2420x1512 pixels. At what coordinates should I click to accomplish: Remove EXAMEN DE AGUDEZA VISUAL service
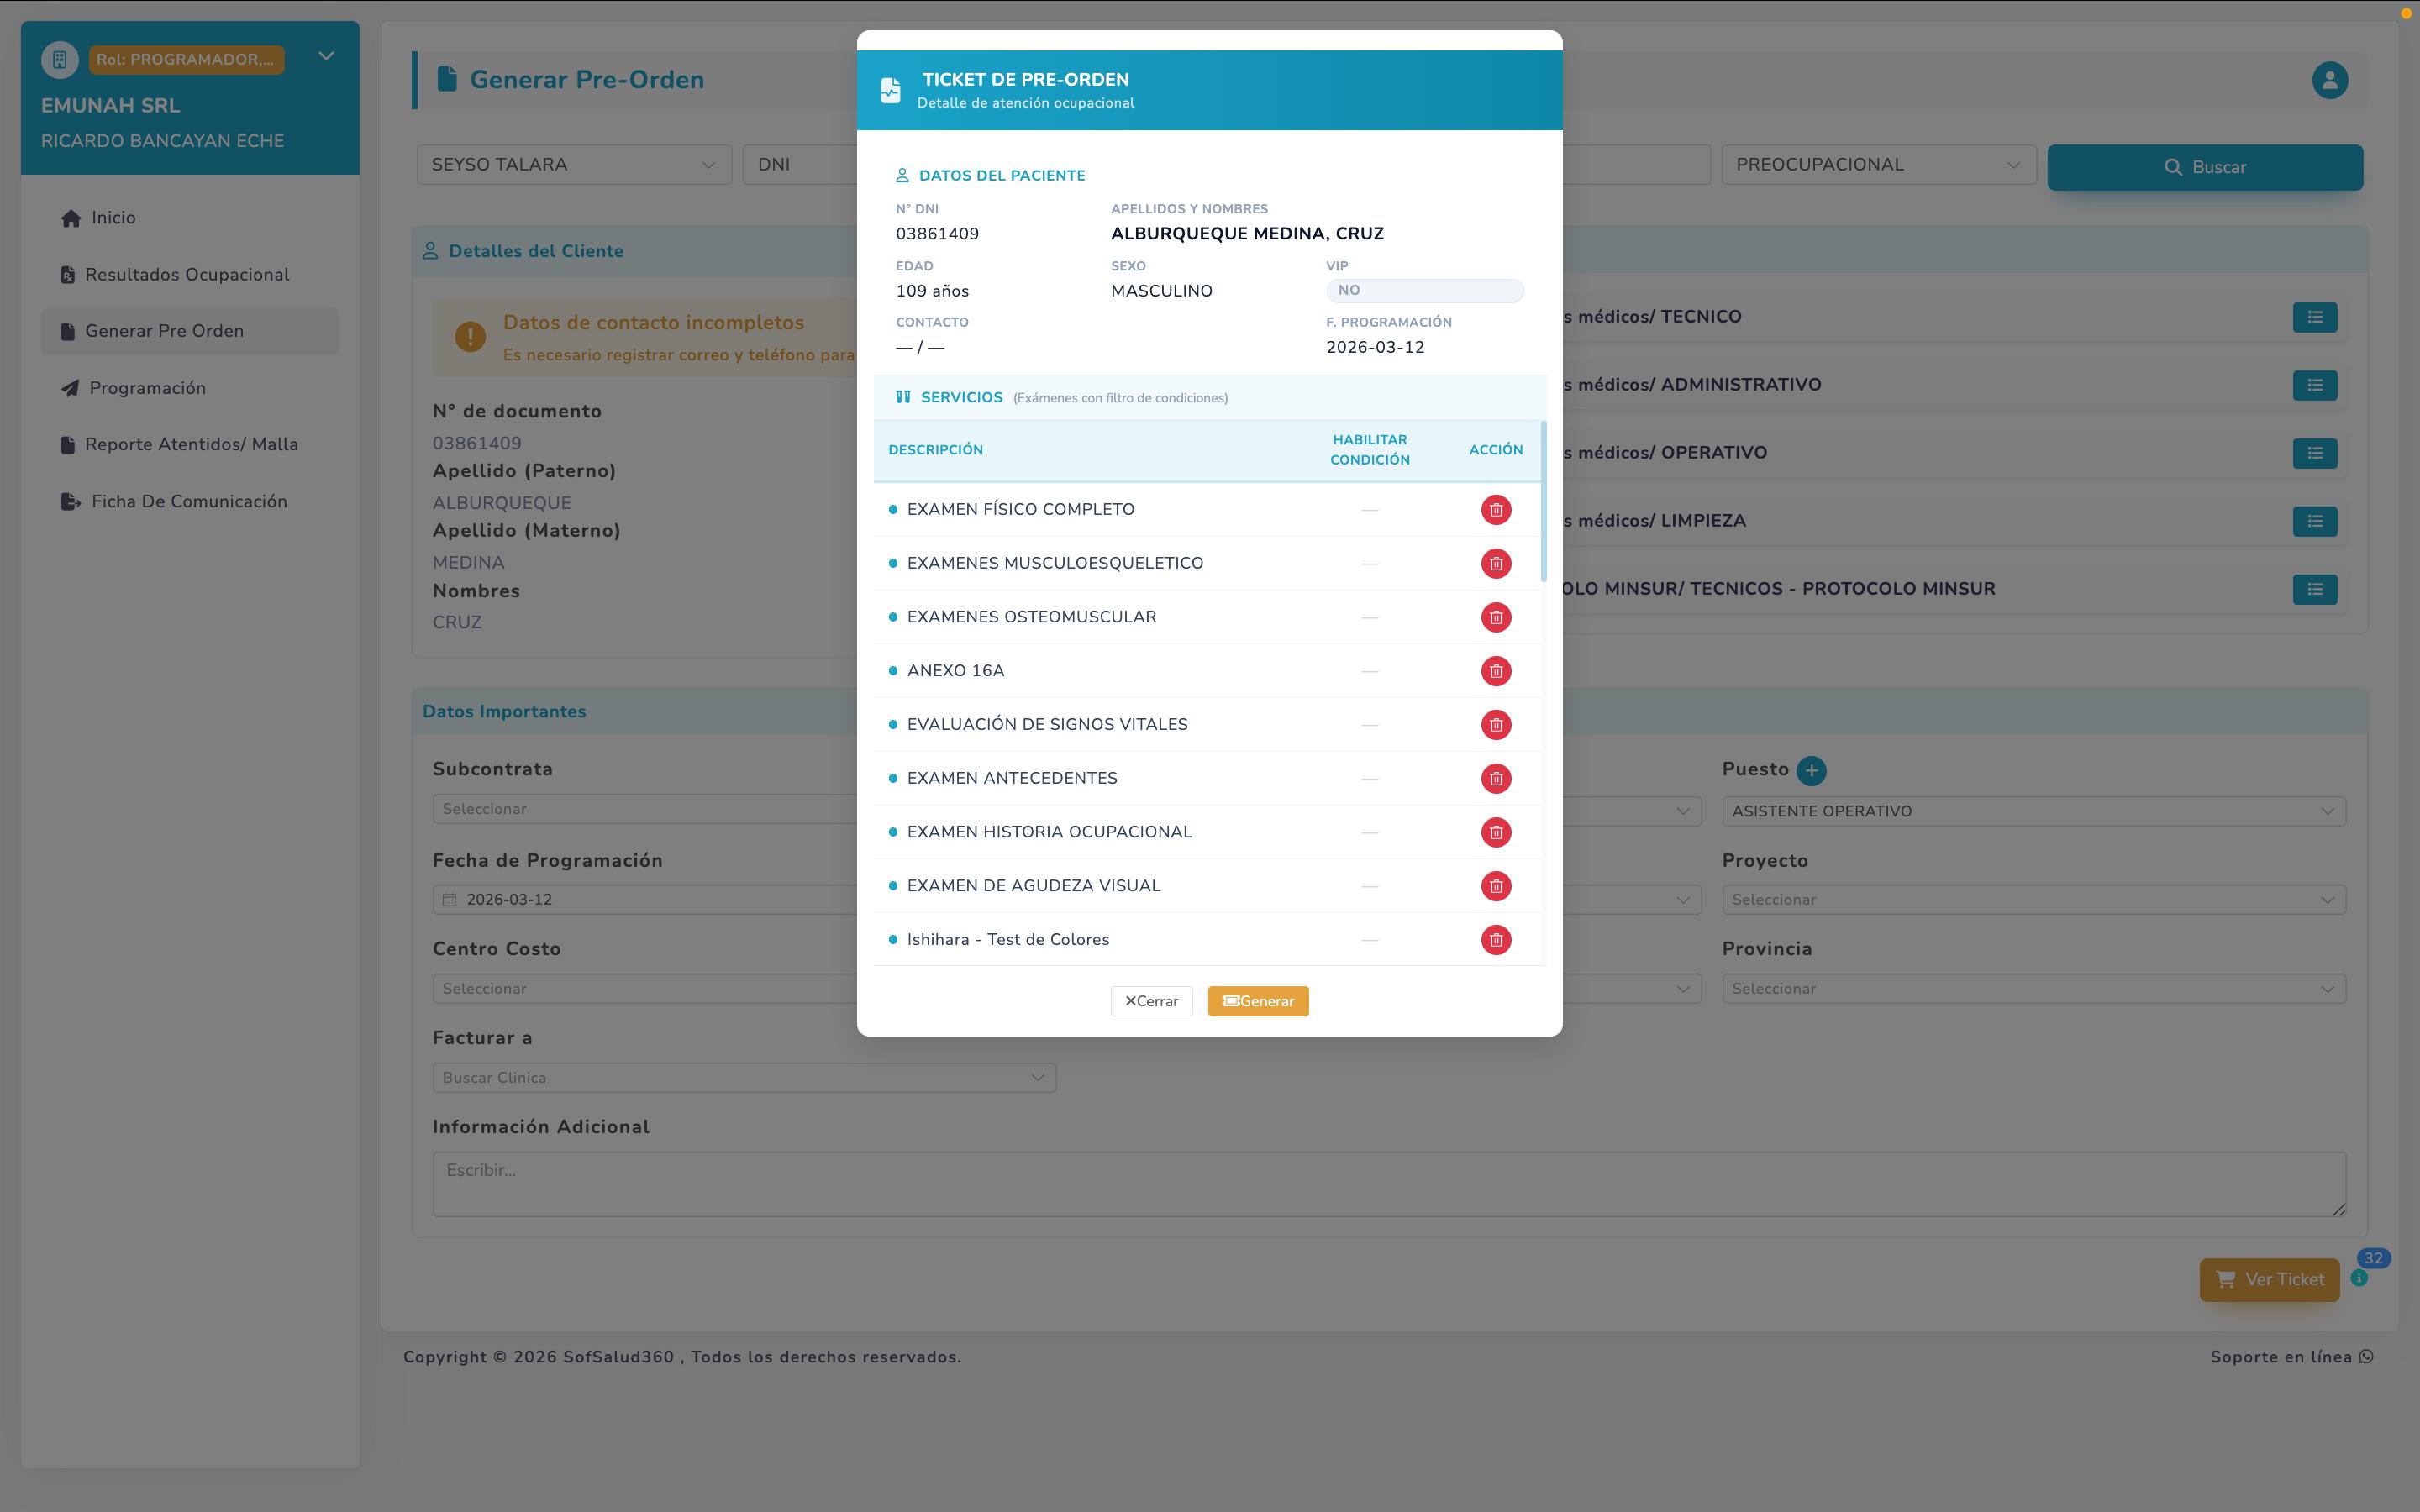pyautogui.click(x=1495, y=886)
